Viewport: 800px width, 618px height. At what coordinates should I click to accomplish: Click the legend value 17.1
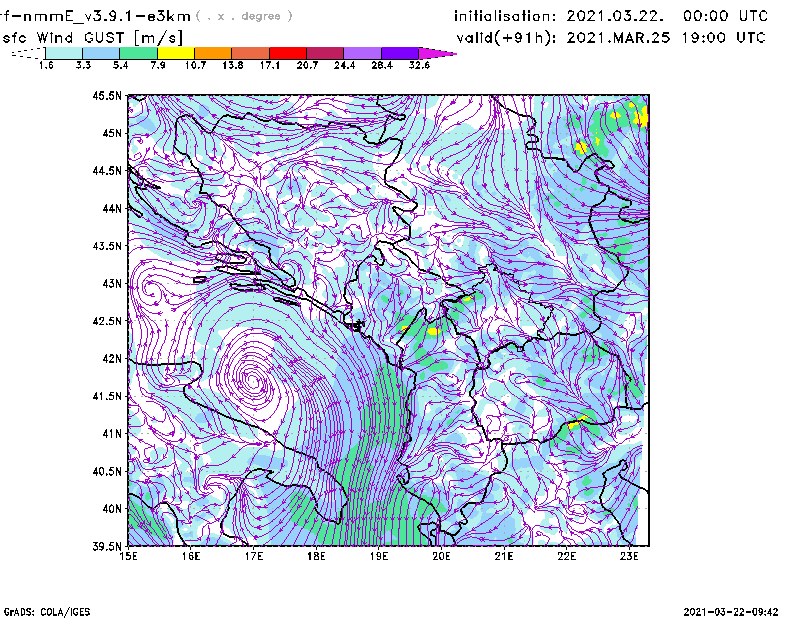pos(270,65)
